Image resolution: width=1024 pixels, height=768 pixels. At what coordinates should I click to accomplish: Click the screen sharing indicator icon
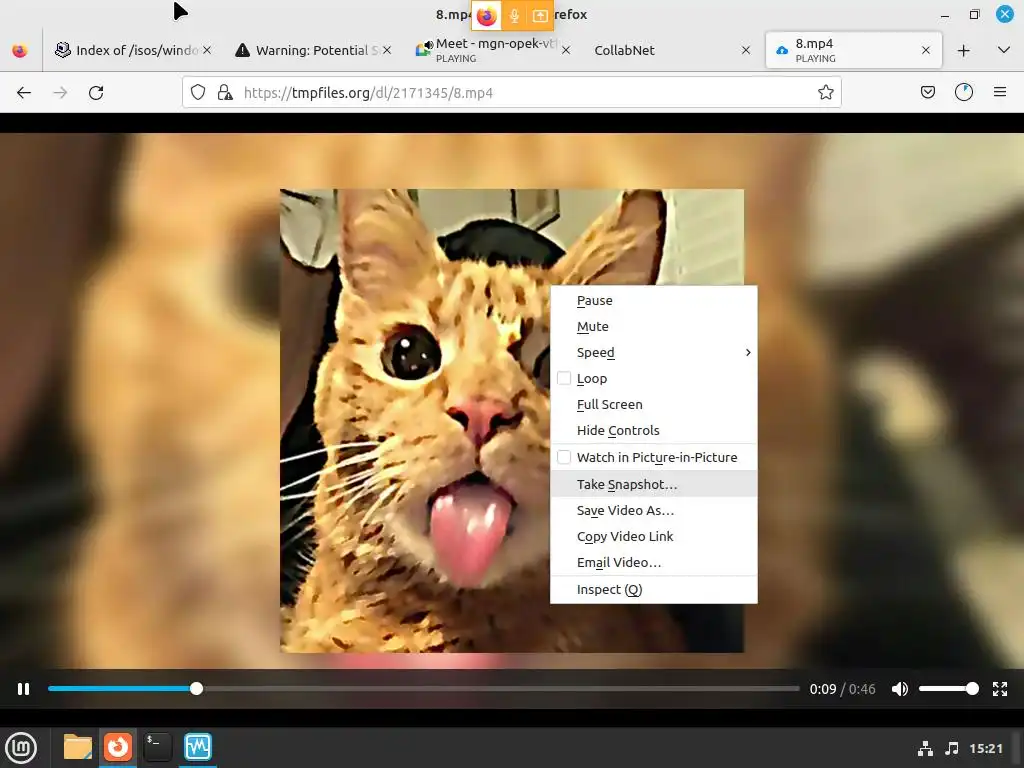click(540, 16)
